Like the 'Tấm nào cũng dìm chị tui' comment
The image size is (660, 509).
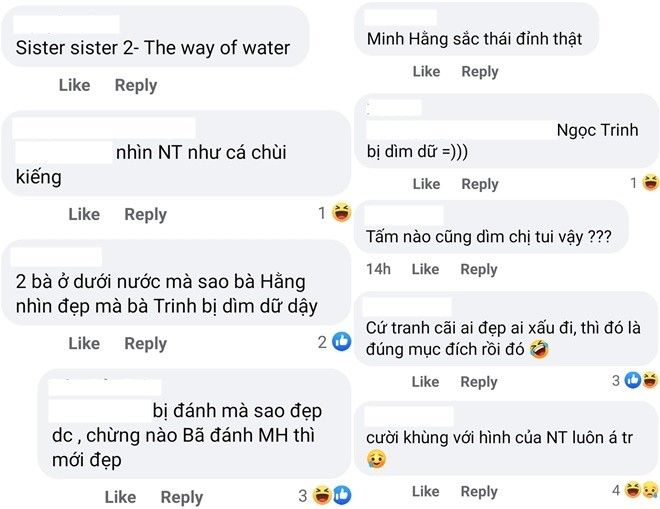click(x=426, y=269)
